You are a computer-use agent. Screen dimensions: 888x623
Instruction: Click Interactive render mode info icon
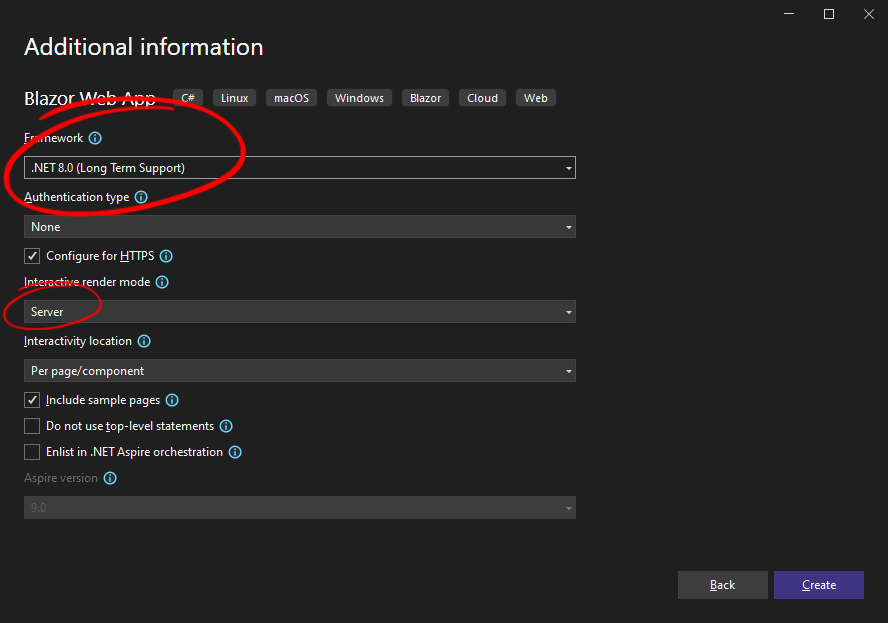pyautogui.click(x=162, y=282)
